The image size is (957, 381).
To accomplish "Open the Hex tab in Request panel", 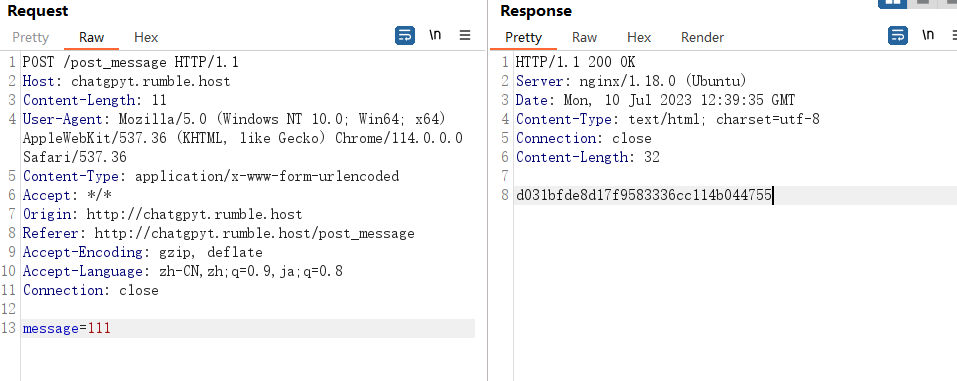I will [x=146, y=37].
